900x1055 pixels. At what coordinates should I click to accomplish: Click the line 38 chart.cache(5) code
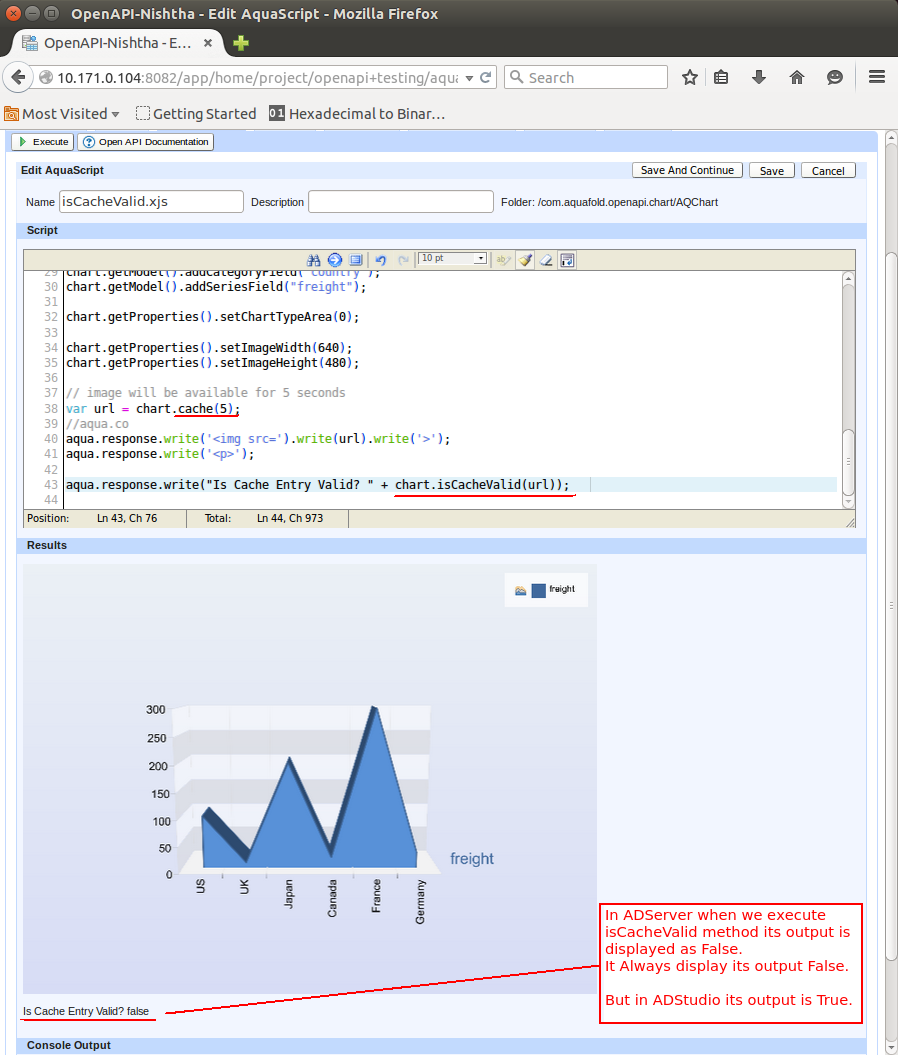[153, 408]
